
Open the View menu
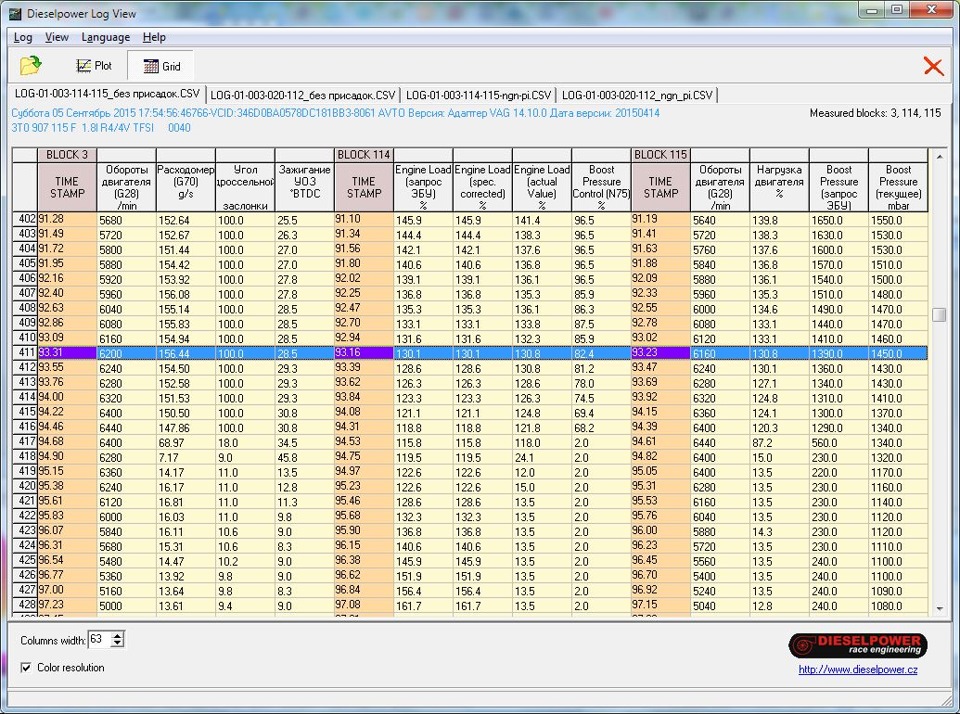point(57,37)
